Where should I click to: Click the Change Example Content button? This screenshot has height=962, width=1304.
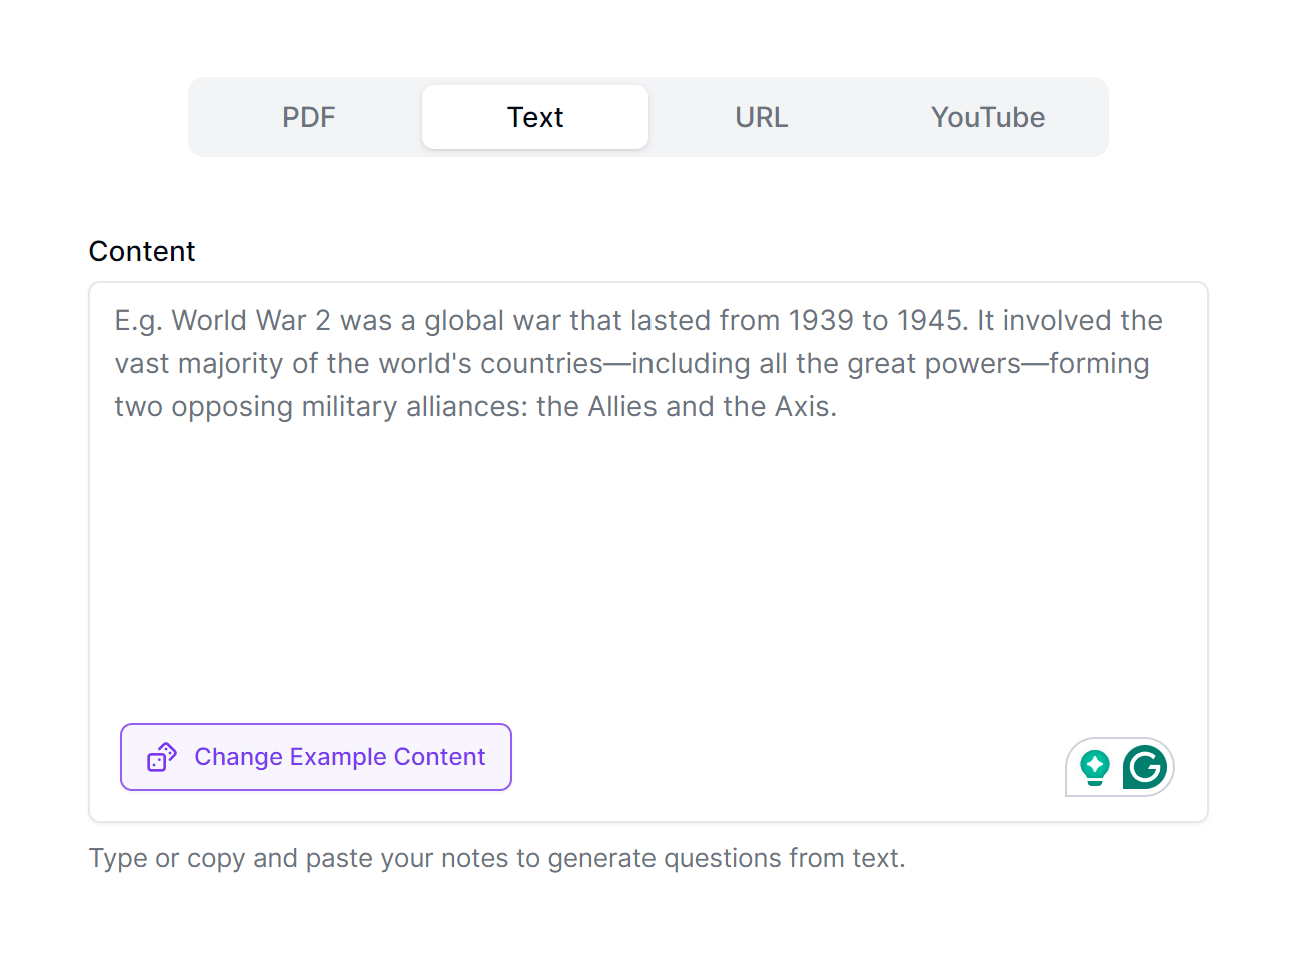pos(315,757)
